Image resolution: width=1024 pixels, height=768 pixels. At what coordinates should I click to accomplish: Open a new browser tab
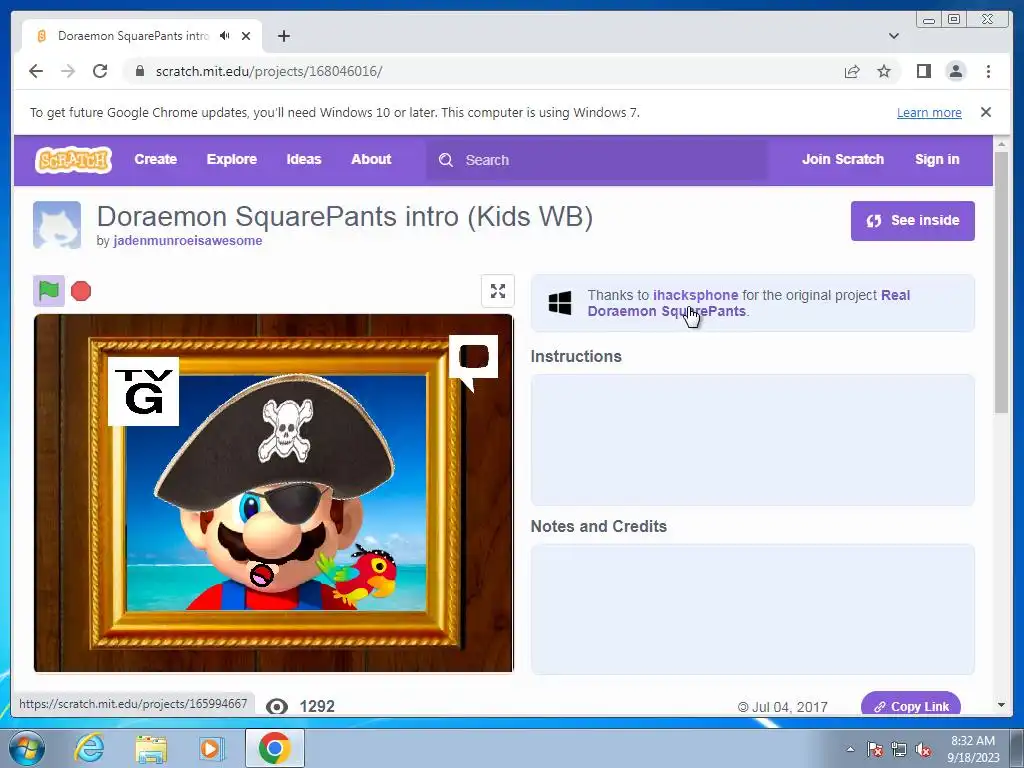[283, 36]
